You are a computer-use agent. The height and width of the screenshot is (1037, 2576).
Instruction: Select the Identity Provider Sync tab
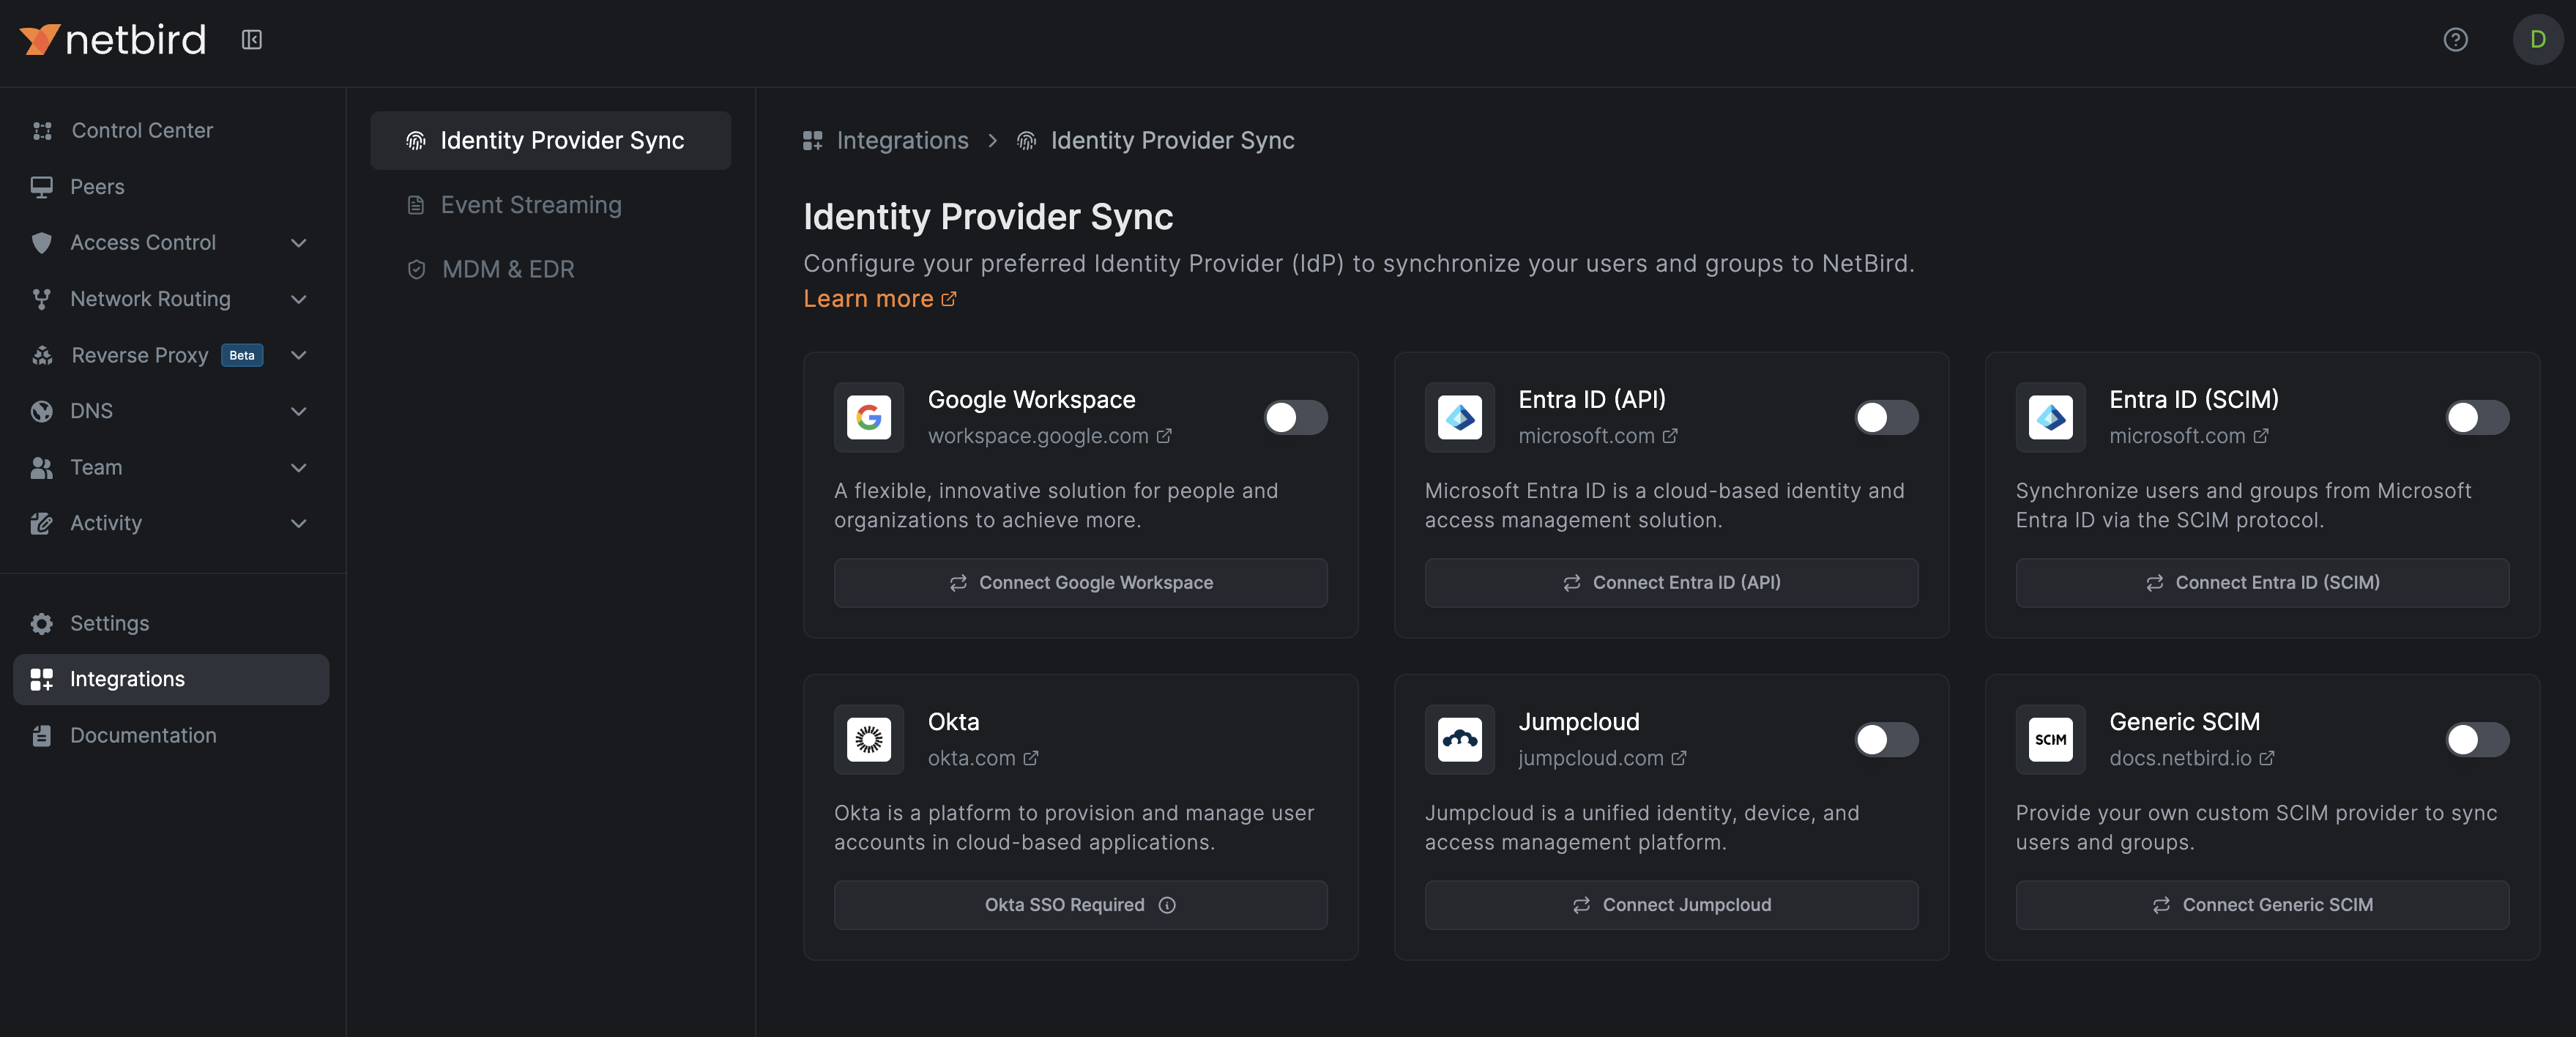551,140
